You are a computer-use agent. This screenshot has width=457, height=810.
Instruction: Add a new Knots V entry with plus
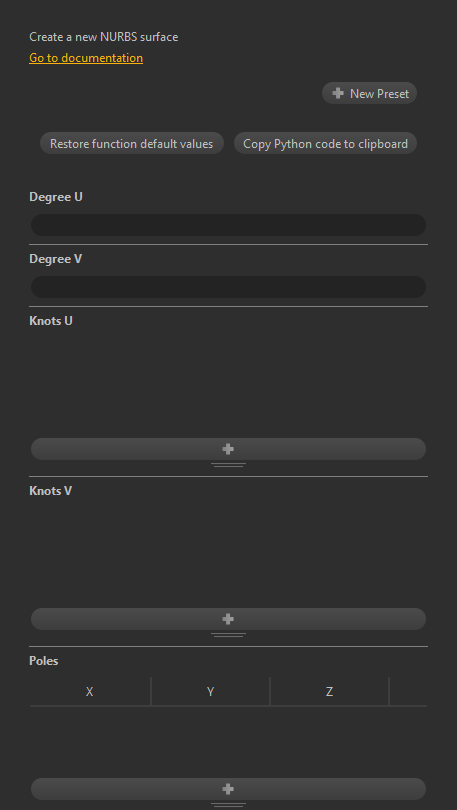[x=228, y=619]
